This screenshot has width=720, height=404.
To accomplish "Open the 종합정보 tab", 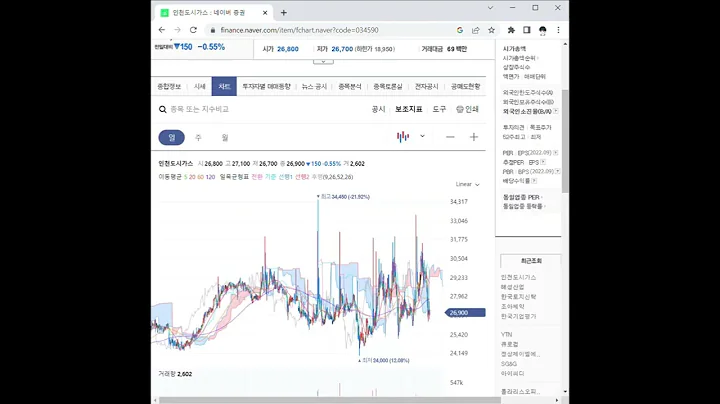I will [x=169, y=86].
